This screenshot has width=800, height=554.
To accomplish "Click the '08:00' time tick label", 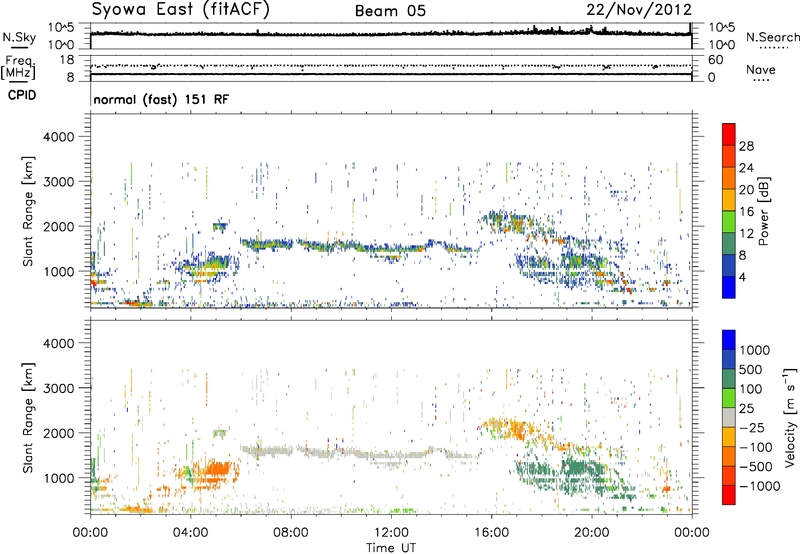I will tap(291, 533).
